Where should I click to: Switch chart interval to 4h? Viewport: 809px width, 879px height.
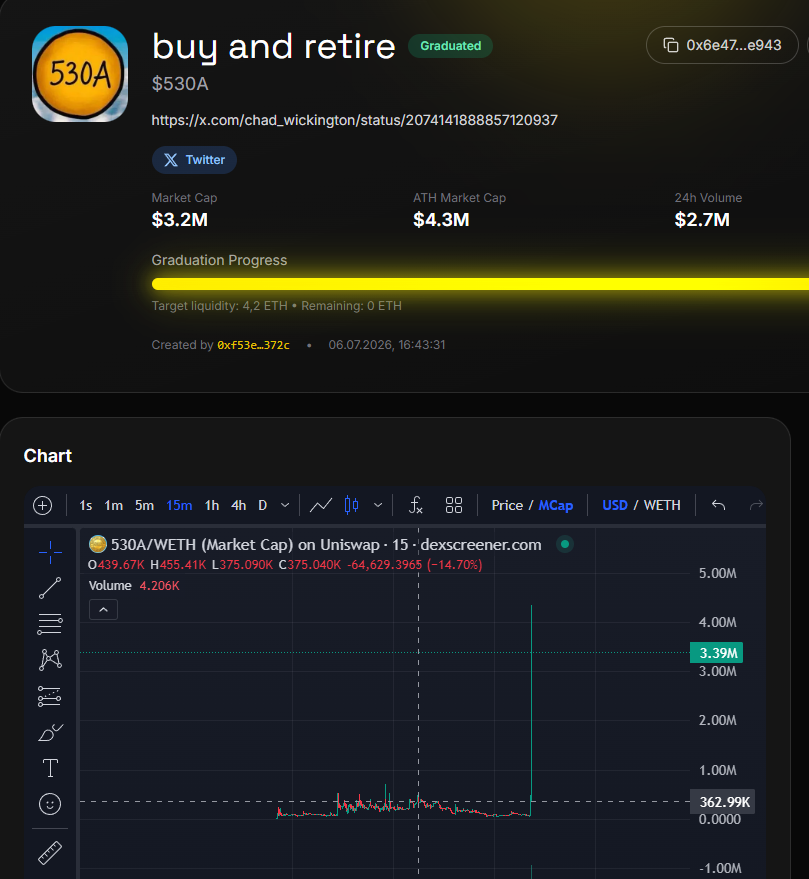pos(239,505)
